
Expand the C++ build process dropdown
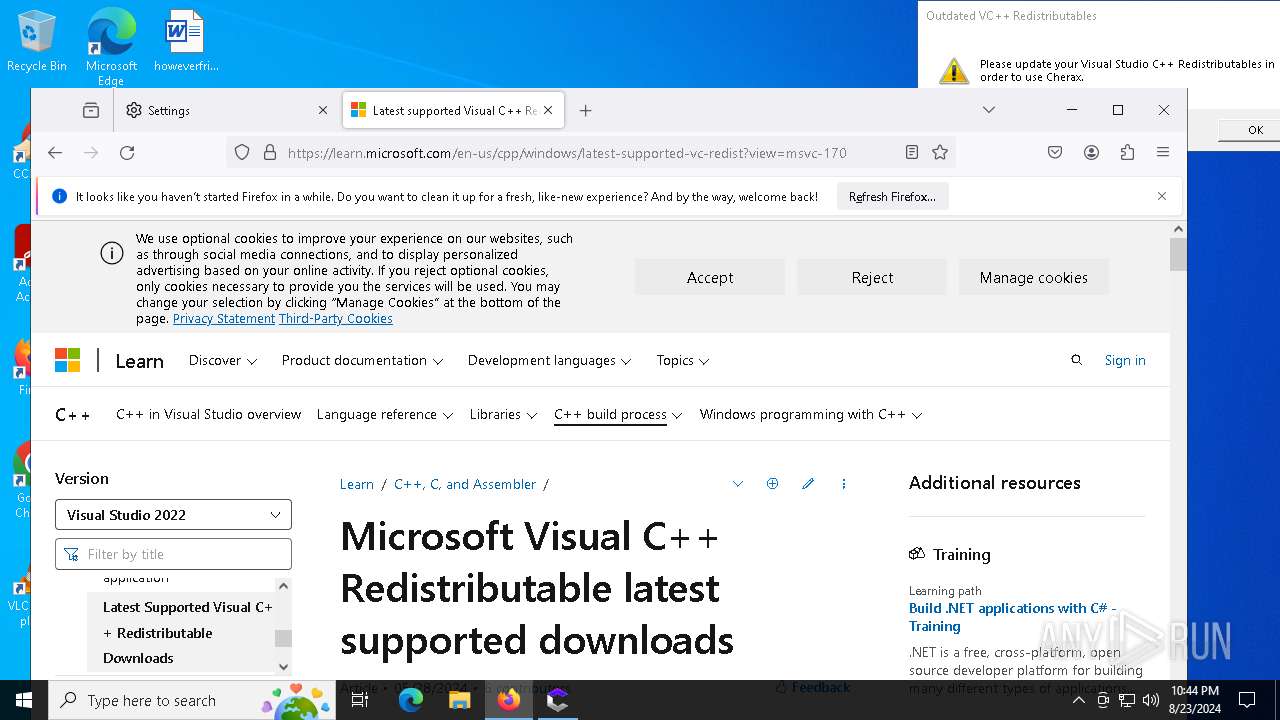click(618, 414)
